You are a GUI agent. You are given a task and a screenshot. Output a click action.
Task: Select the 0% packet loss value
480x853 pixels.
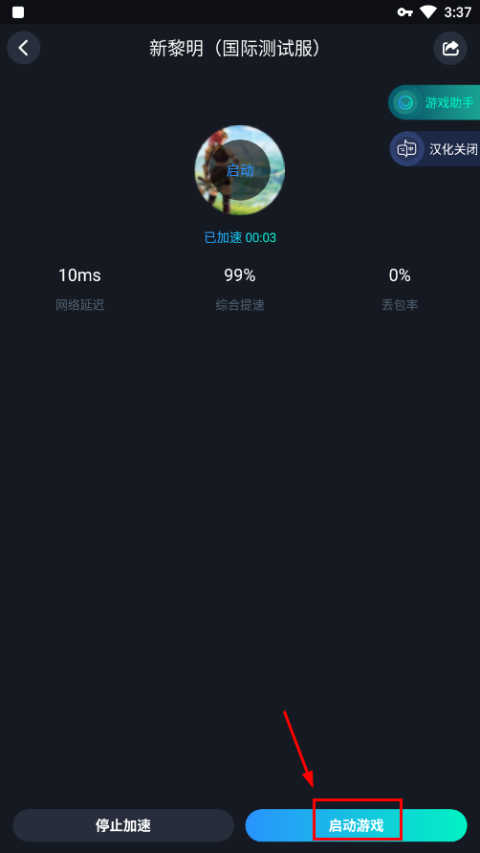pos(399,275)
